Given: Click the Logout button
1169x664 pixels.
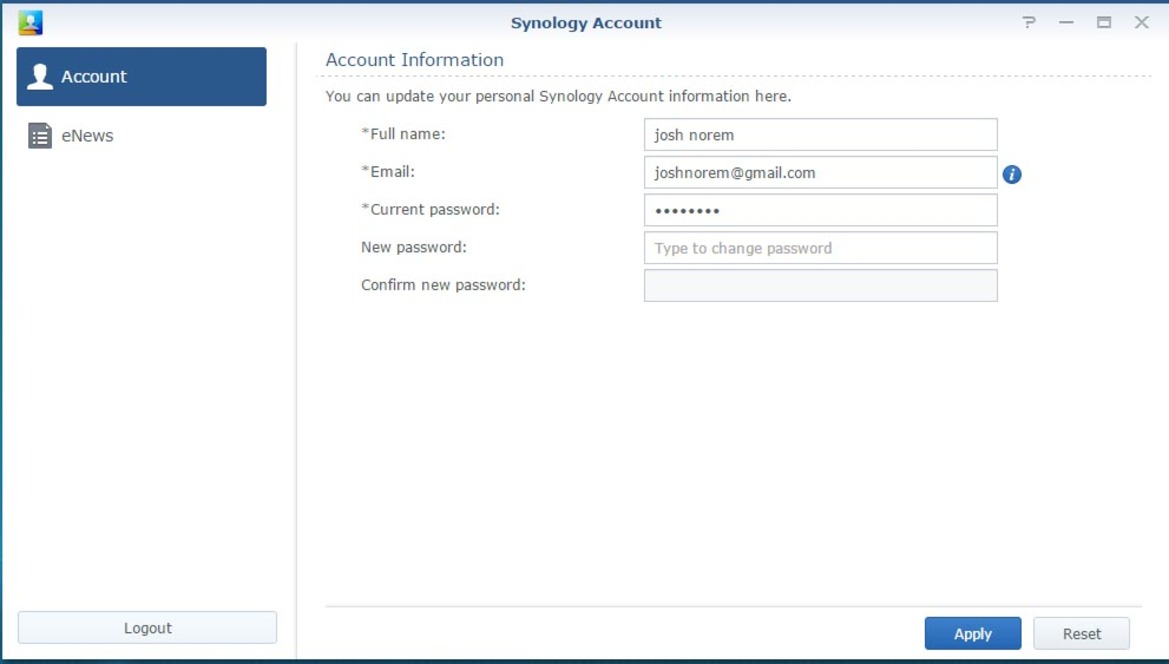Looking at the screenshot, I should tap(148, 627).
